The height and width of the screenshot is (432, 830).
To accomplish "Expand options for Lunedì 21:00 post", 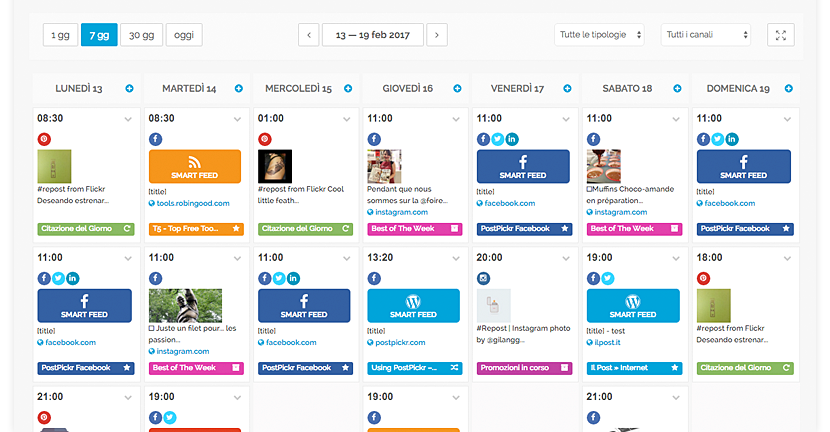I will (128, 398).
